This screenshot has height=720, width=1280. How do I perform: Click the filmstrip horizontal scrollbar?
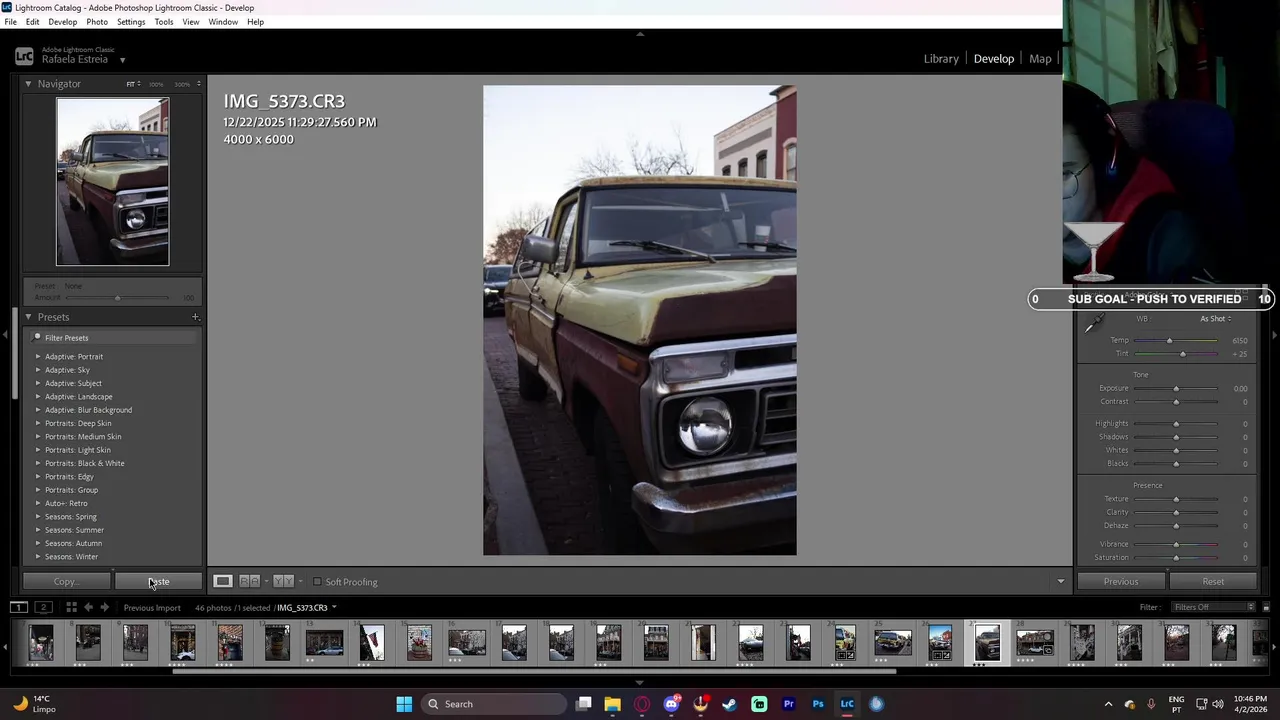pyautogui.click(x=535, y=671)
